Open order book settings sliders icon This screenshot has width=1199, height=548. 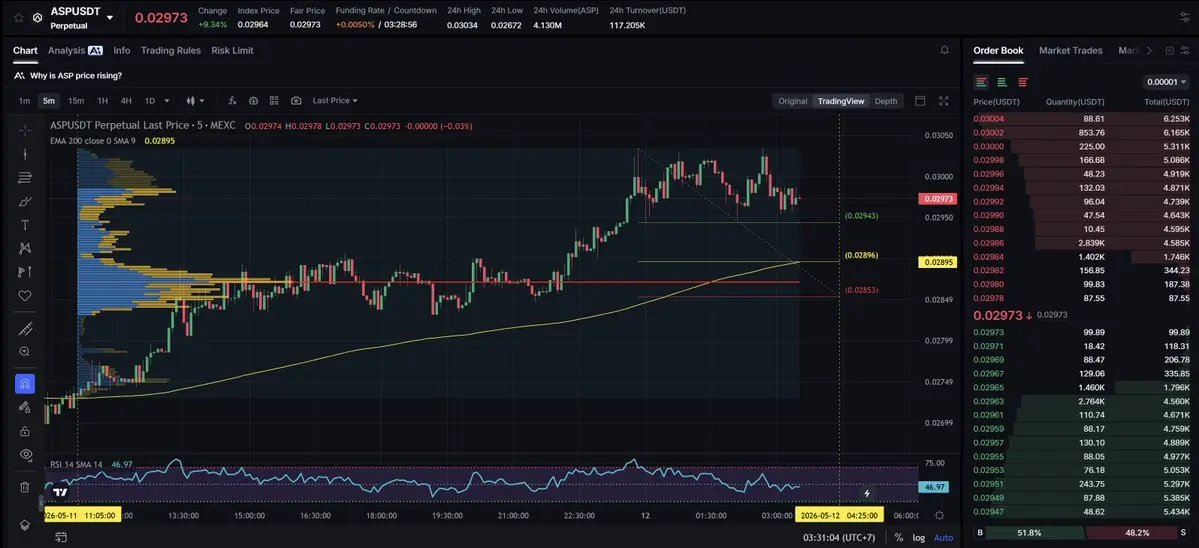point(1185,50)
